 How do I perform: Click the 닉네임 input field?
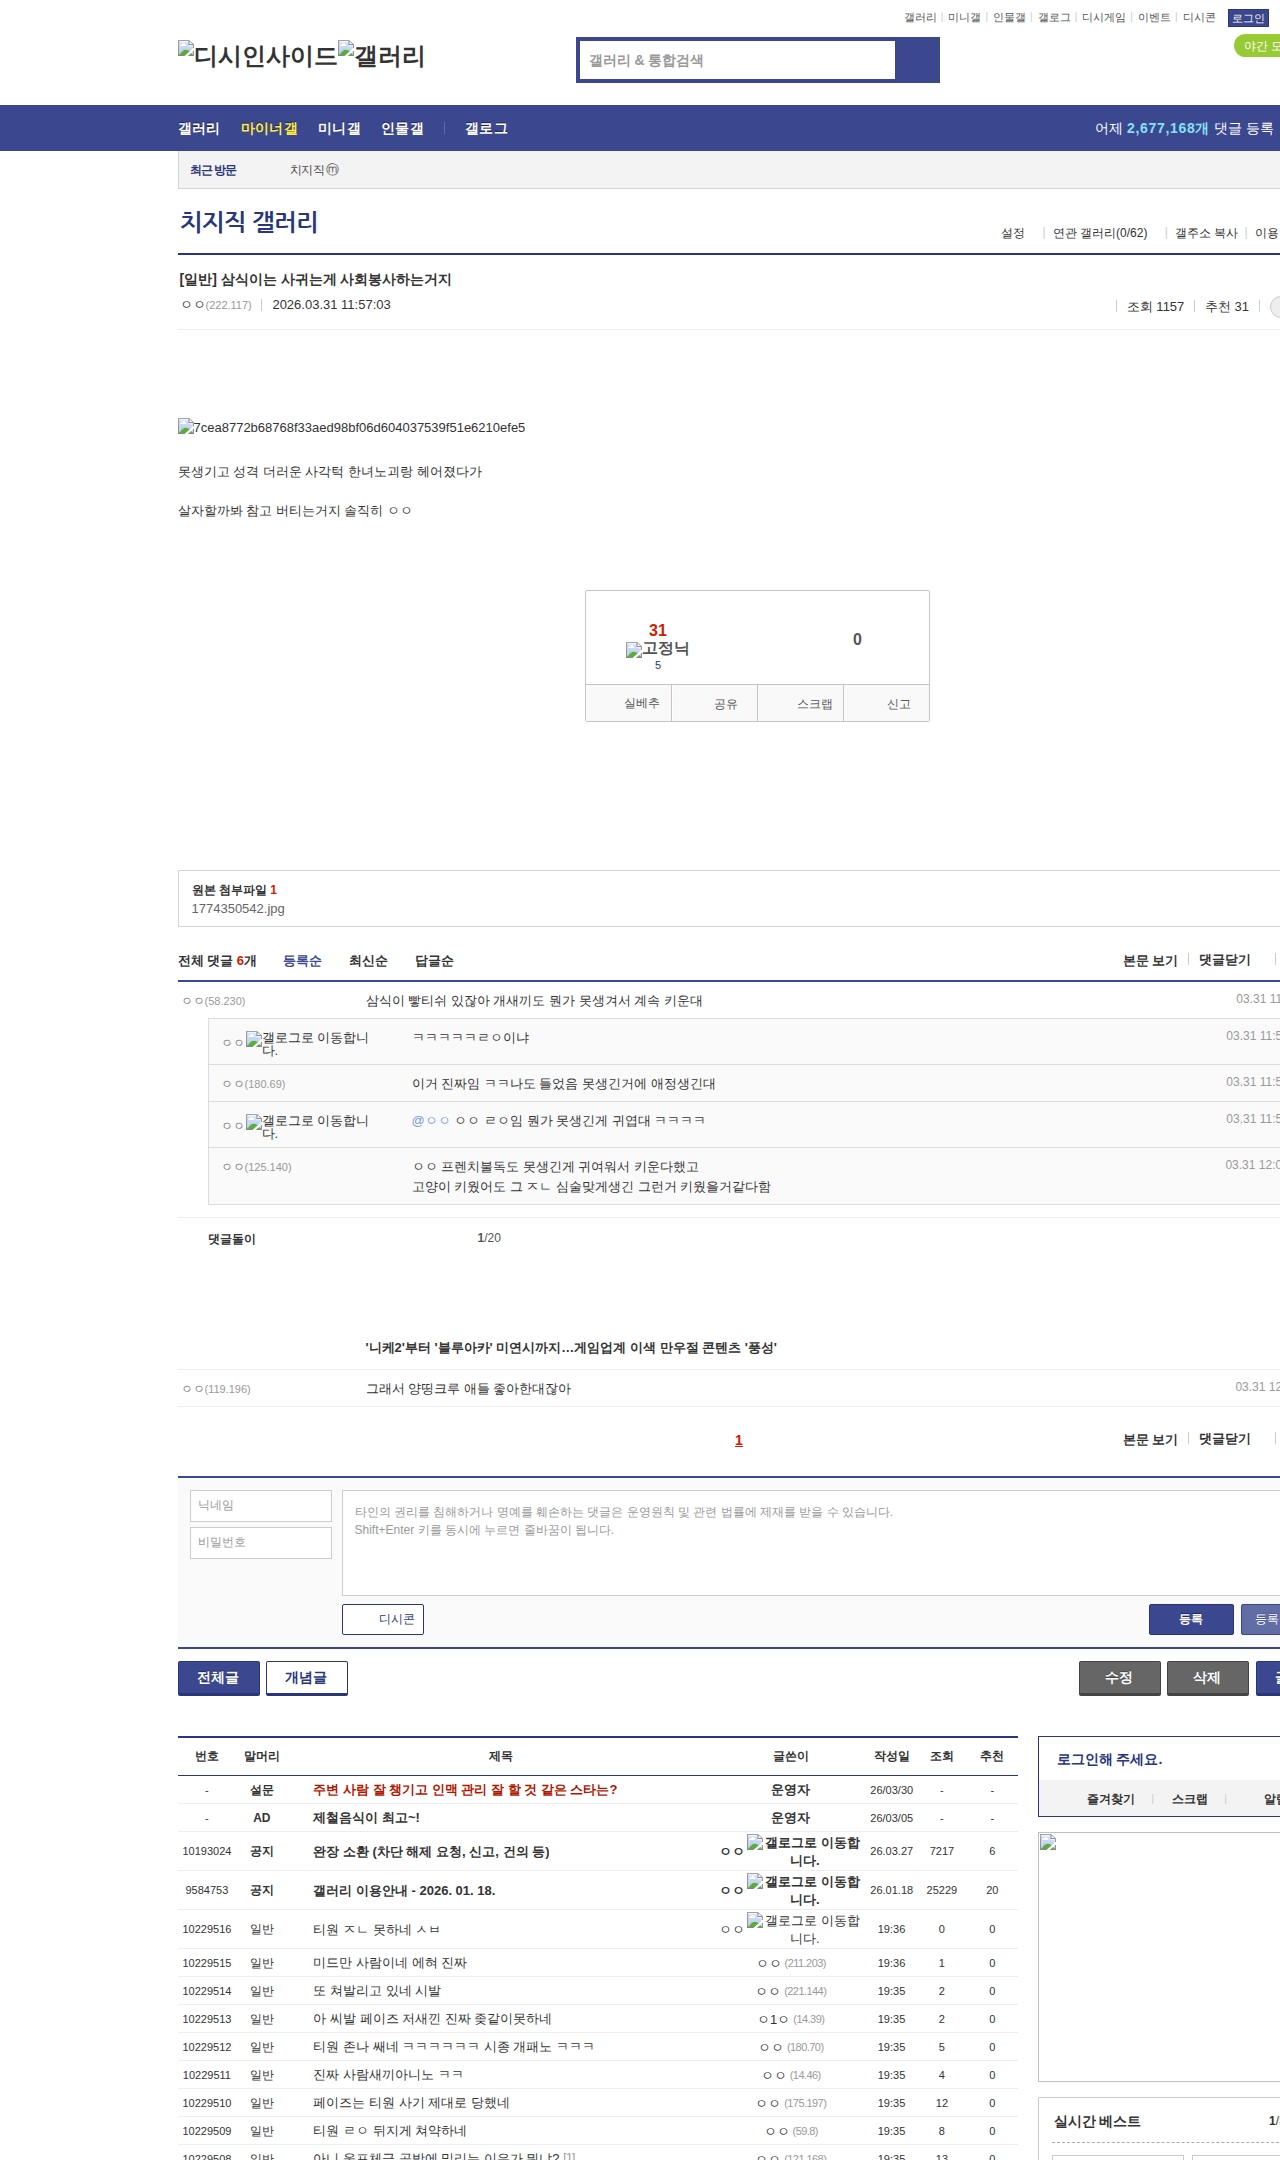point(261,1506)
